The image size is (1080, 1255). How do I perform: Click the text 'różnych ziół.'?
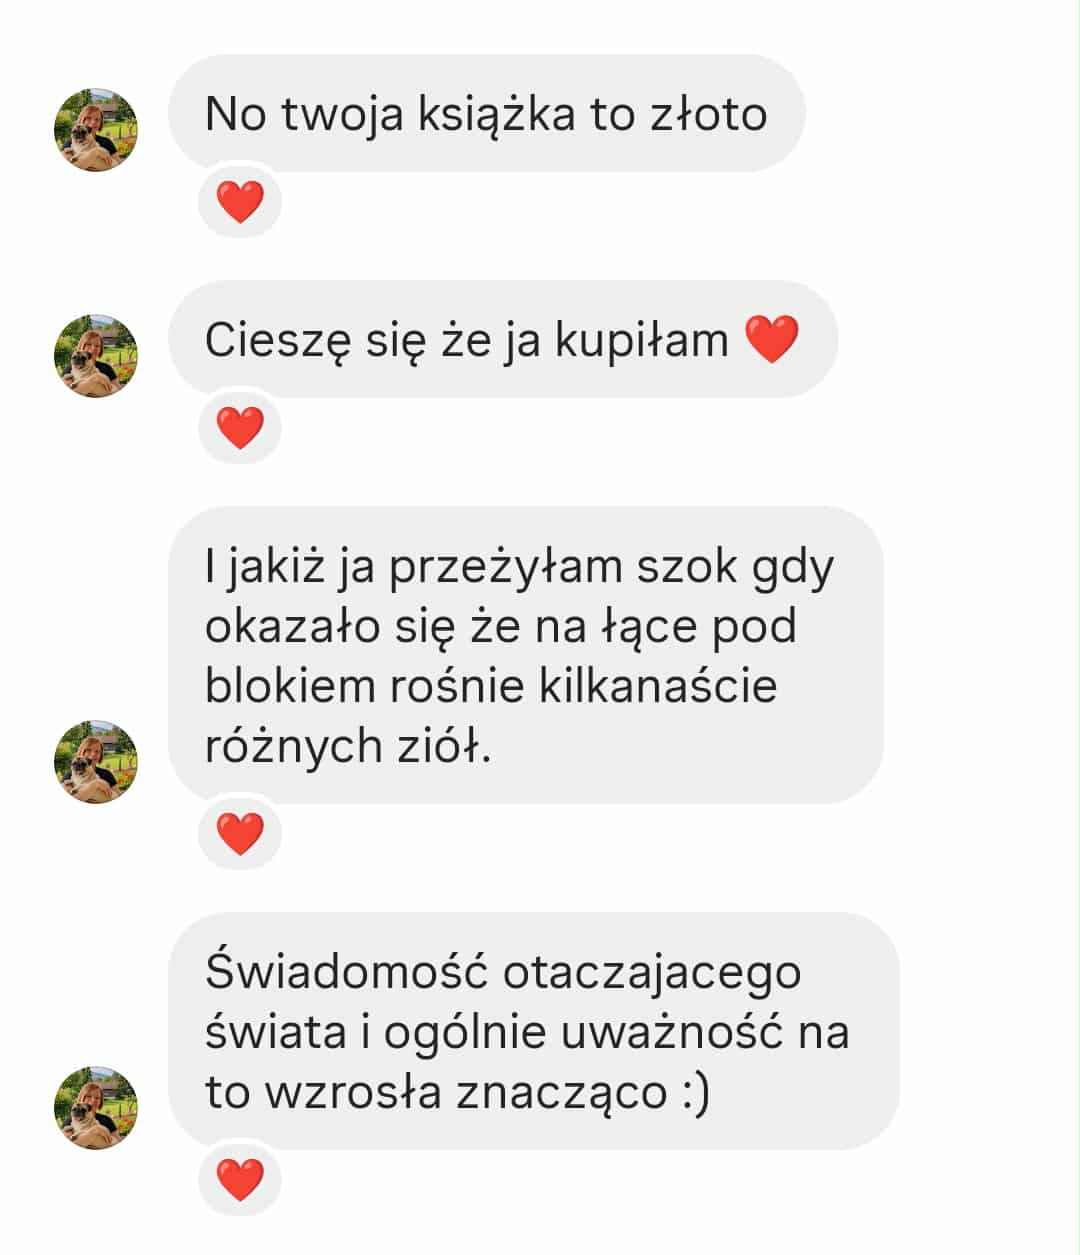pos(349,746)
